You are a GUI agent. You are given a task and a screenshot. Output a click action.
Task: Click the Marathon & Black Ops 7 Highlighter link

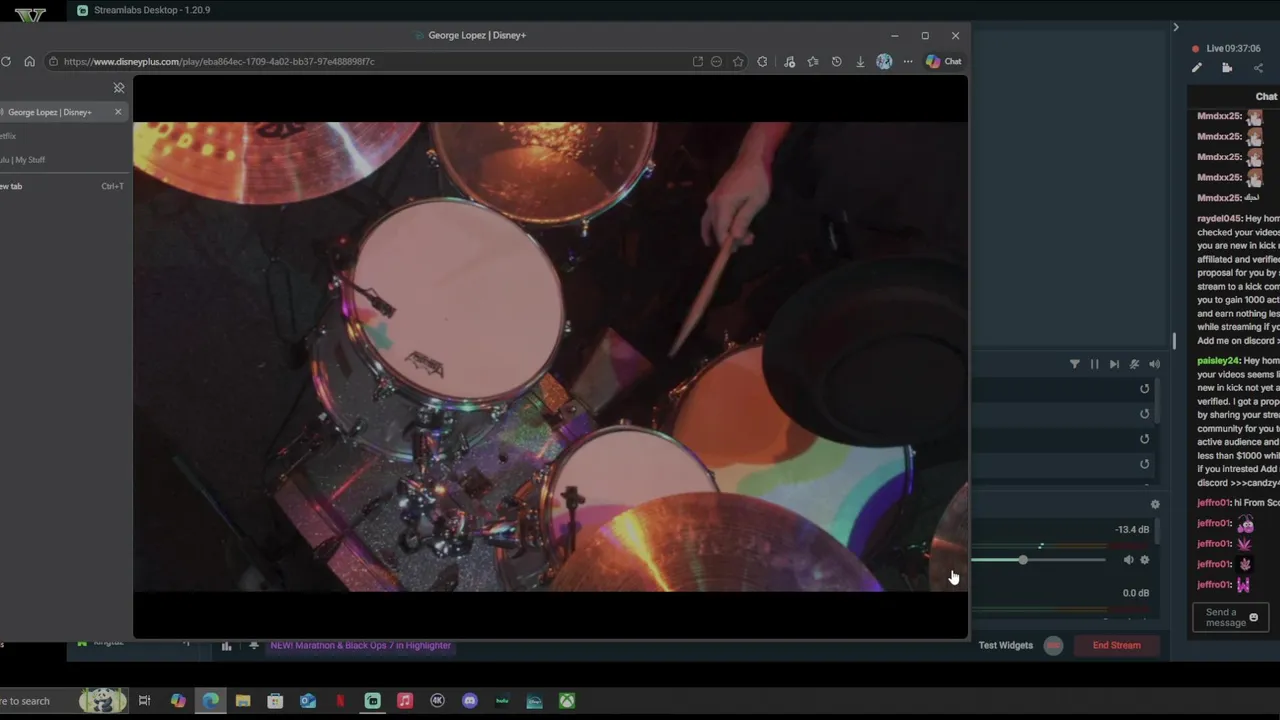coord(360,645)
